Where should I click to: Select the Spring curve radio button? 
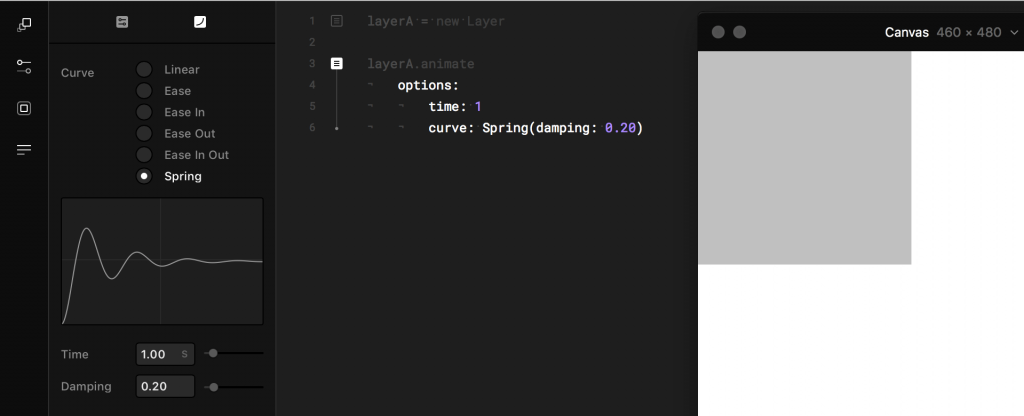(144, 176)
